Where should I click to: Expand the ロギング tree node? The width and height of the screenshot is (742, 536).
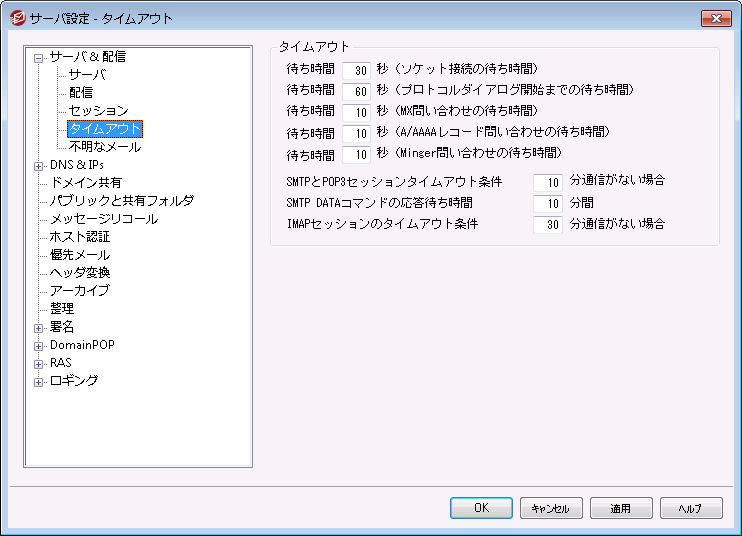point(39,381)
